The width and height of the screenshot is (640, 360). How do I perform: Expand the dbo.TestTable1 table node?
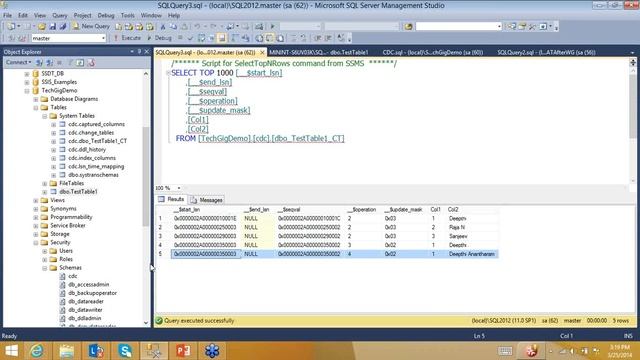(44, 192)
